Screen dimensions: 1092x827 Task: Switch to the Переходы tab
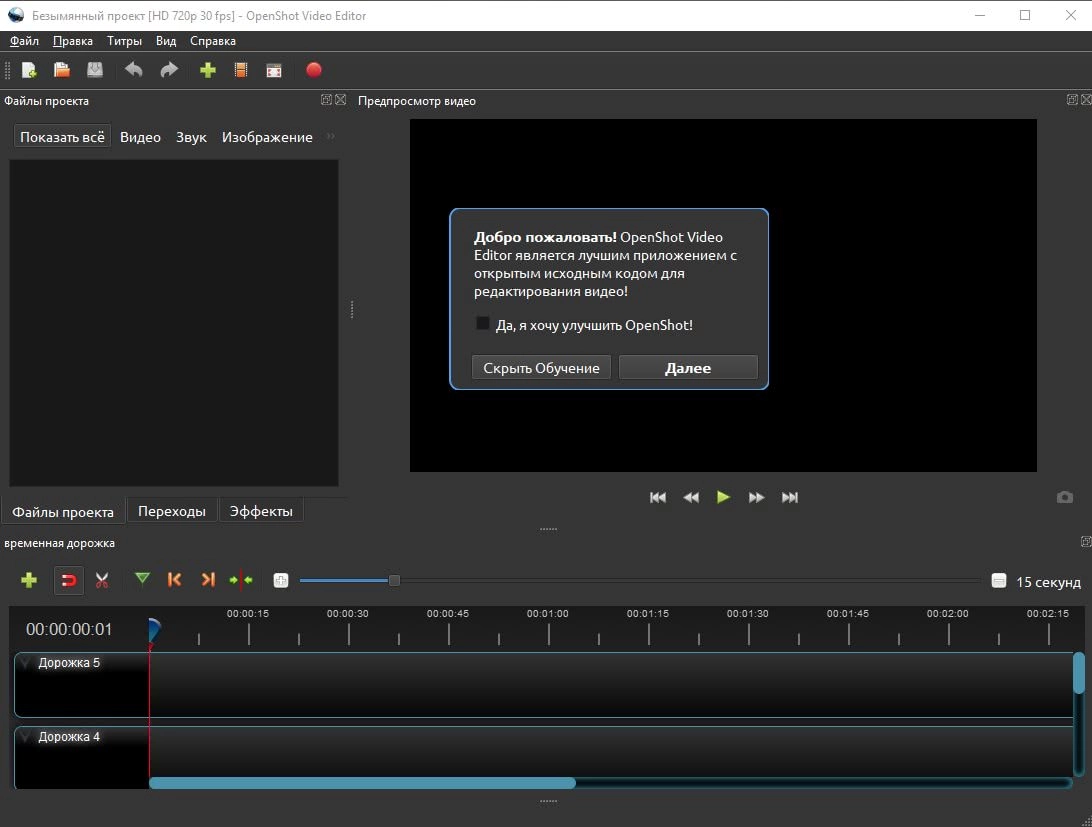[172, 511]
